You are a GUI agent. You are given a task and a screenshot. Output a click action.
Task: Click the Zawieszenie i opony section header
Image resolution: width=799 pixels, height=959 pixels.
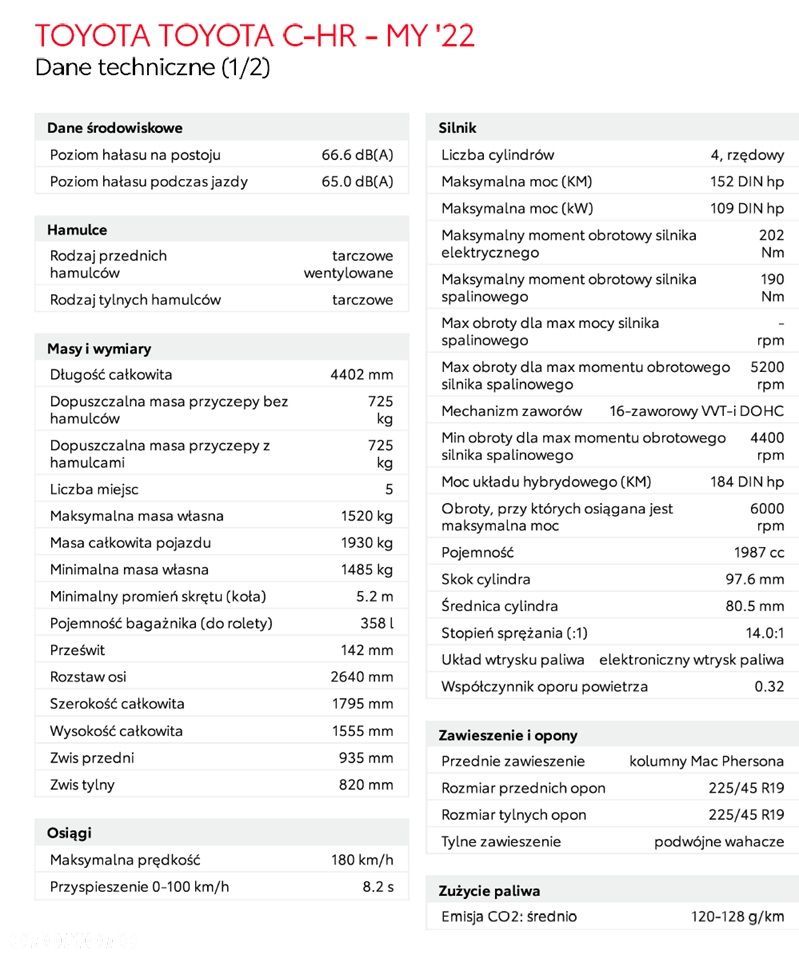click(x=508, y=735)
